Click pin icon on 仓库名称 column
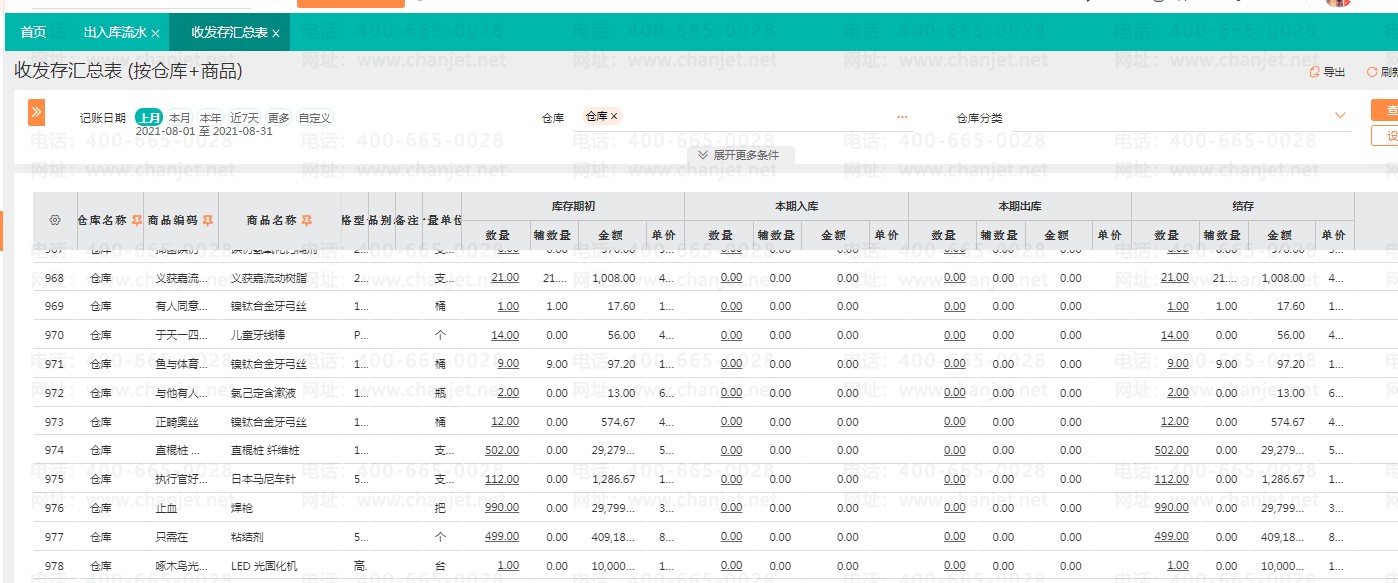The height and width of the screenshot is (583, 1398). coord(136,220)
